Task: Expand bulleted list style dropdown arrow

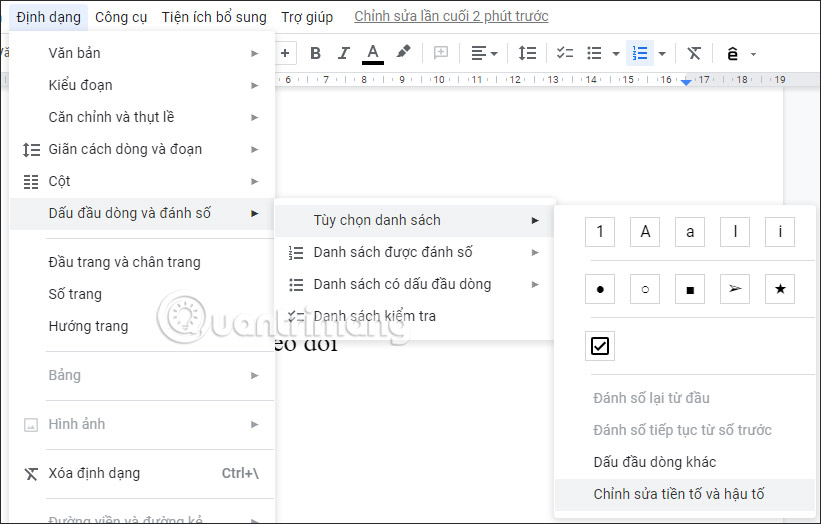Action: click(x=616, y=53)
